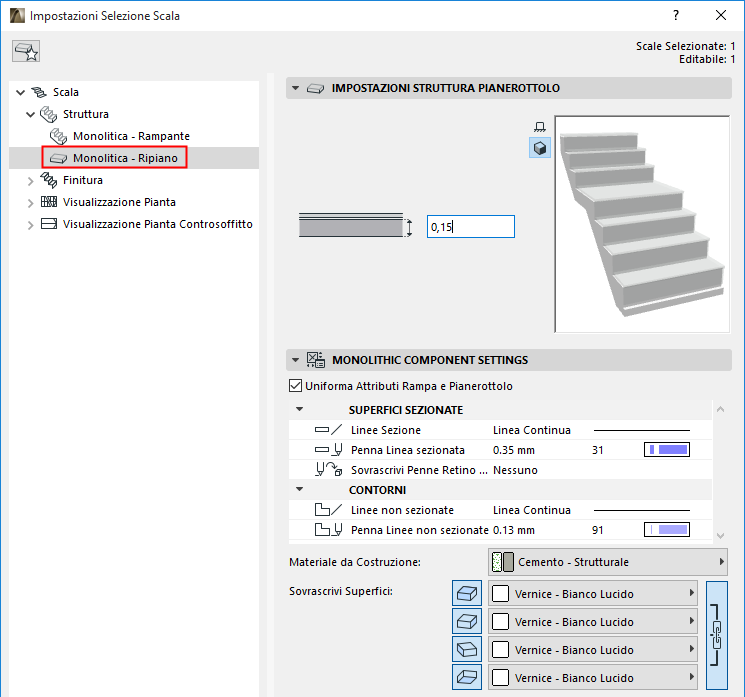The height and width of the screenshot is (697, 745).
Task: Click the Penna Linee non sezionate icon
Action: pyautogui.click(x=328, y=530)
